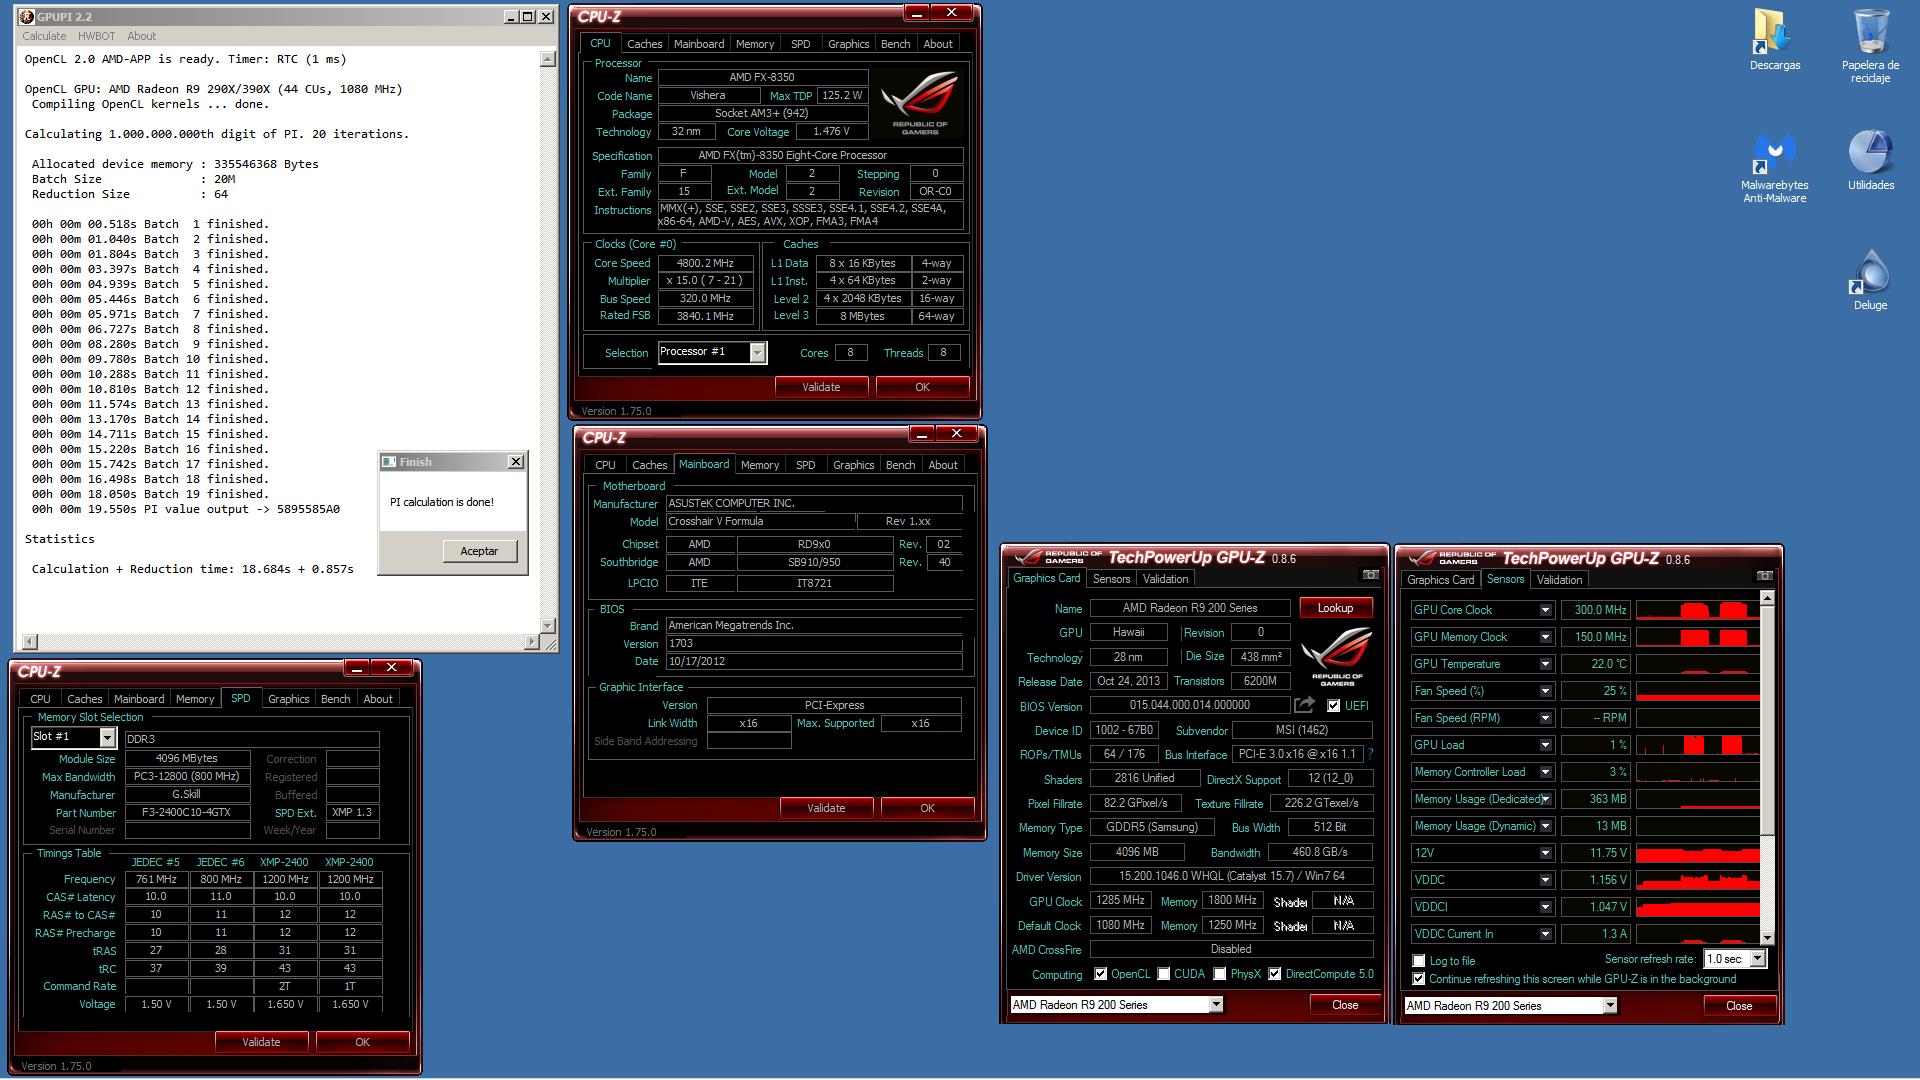Click the Core Speed value field
This screenshot has height=1080, width=1920.
click(705, 263)
